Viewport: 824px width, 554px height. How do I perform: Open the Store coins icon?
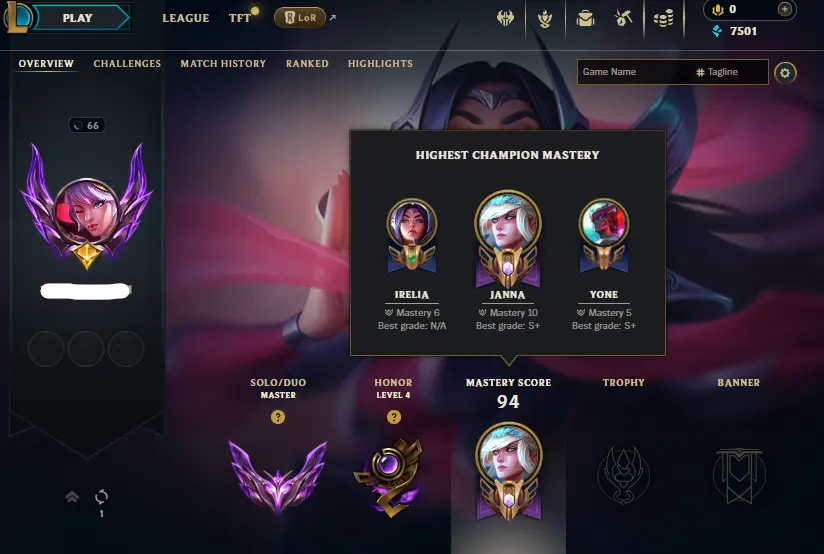coord(663,19)
